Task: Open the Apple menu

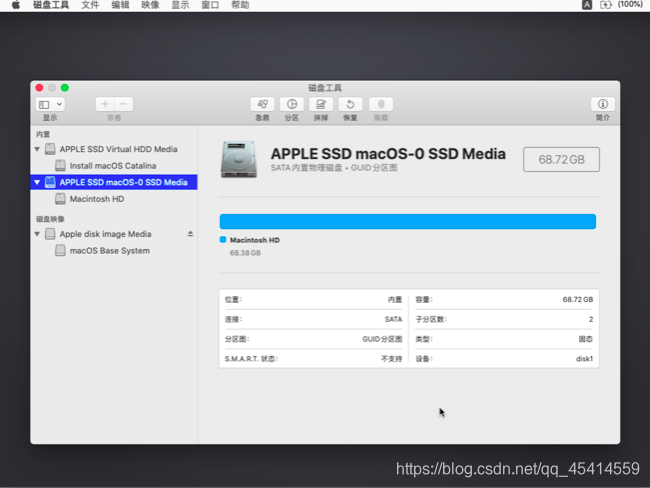Action: (x=16, y=5)
